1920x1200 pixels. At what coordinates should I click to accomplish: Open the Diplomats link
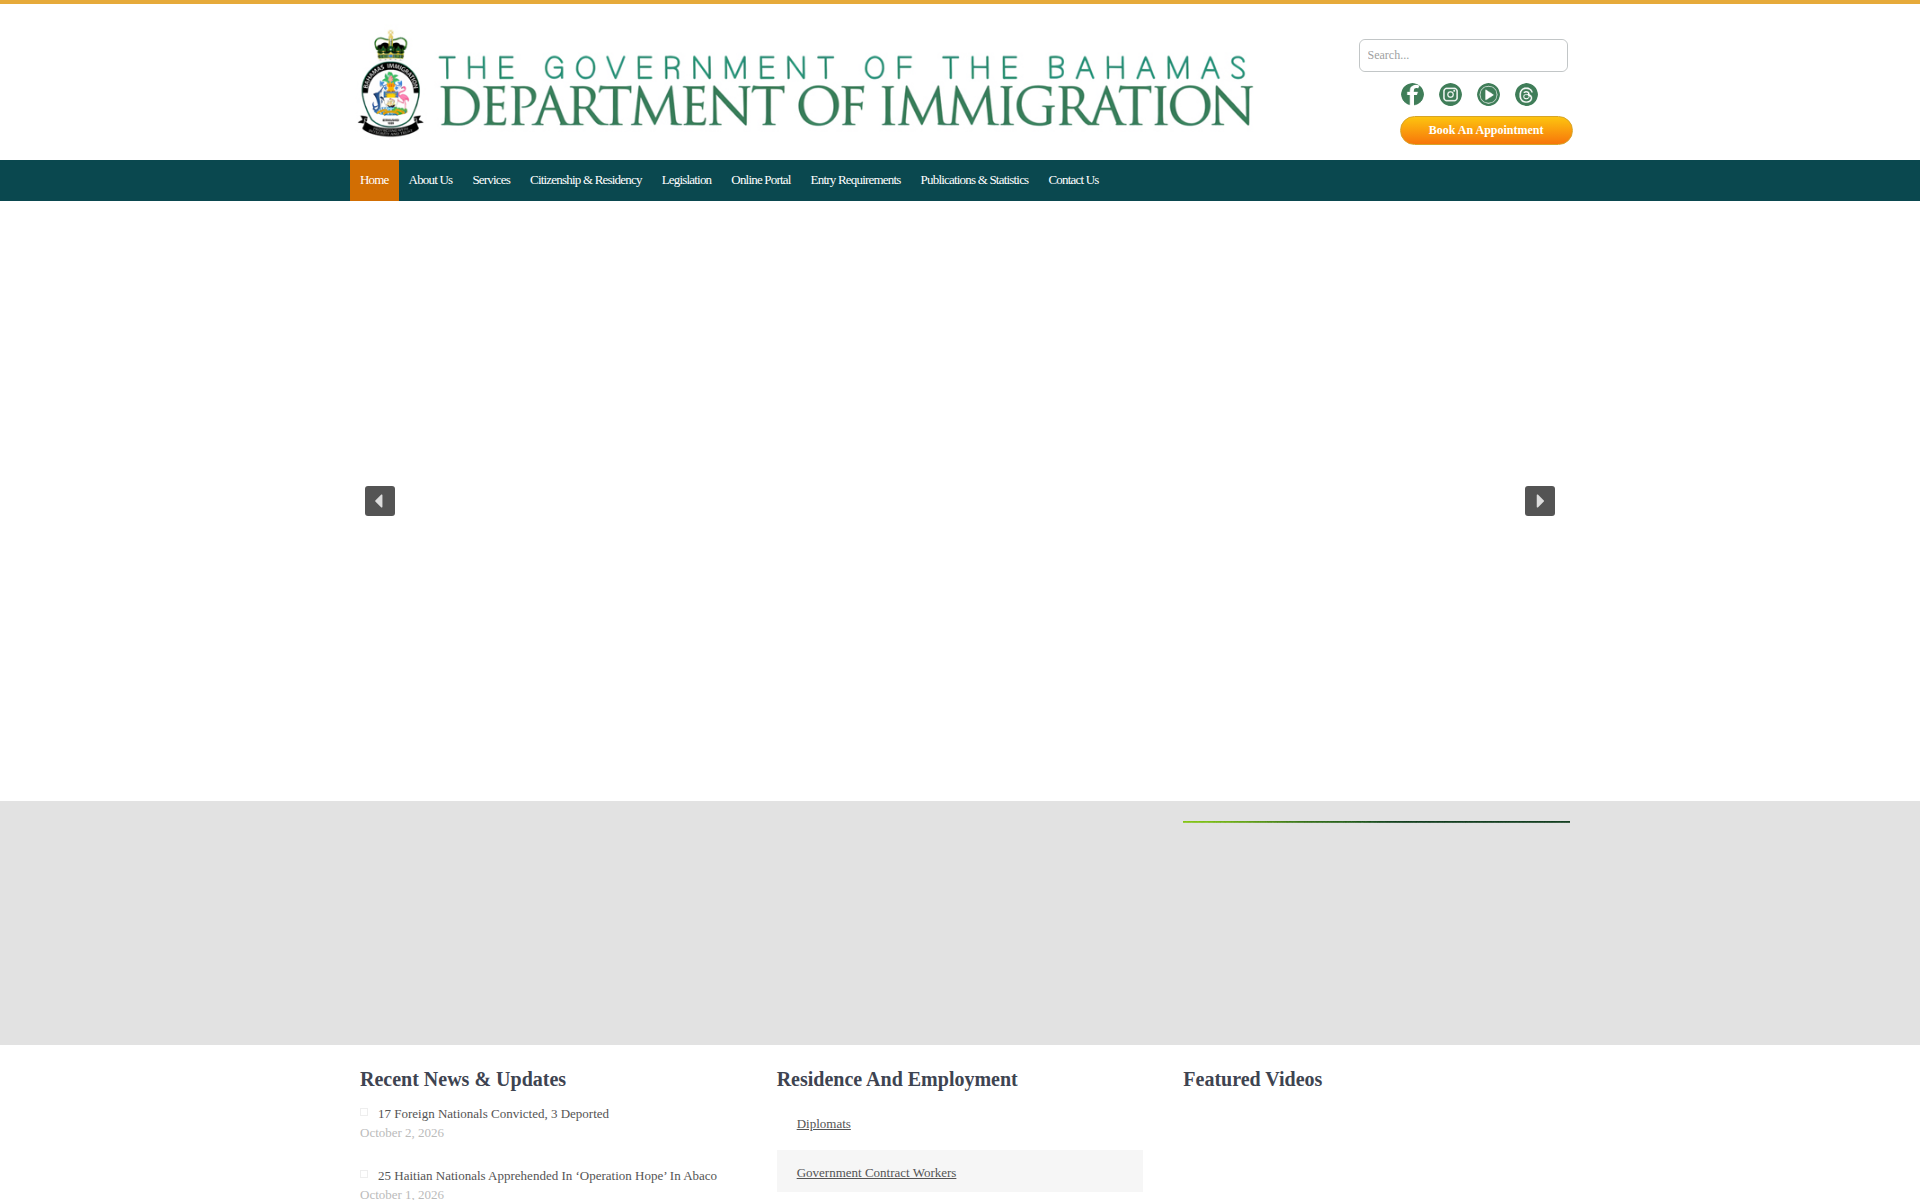coord(824,1124)
